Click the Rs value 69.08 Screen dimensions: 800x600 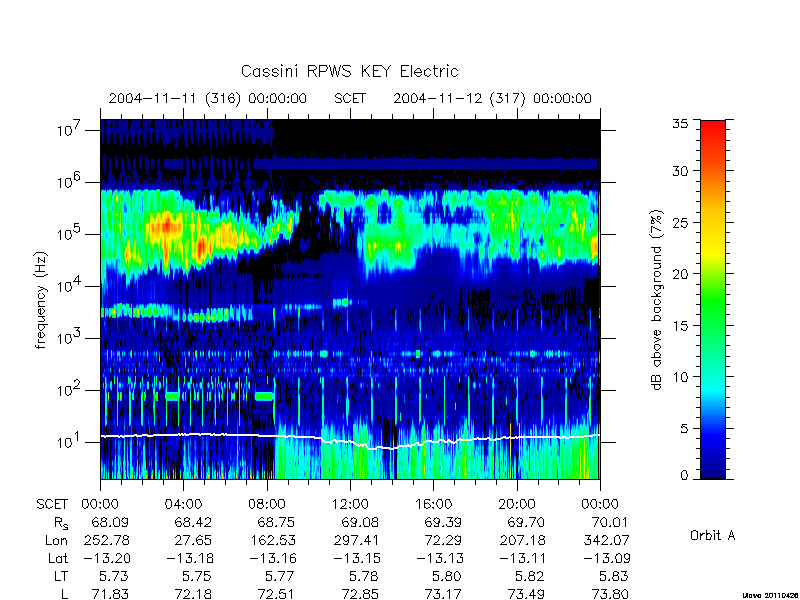(x=360, y=522)
